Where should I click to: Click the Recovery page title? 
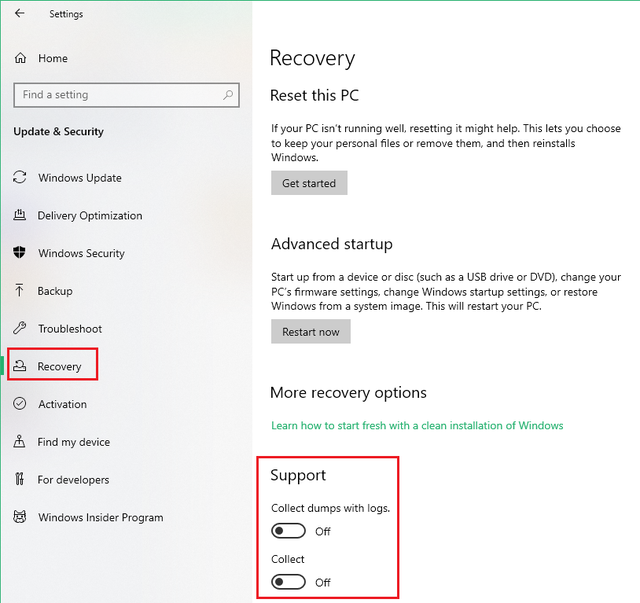click(x=312, y=58)
